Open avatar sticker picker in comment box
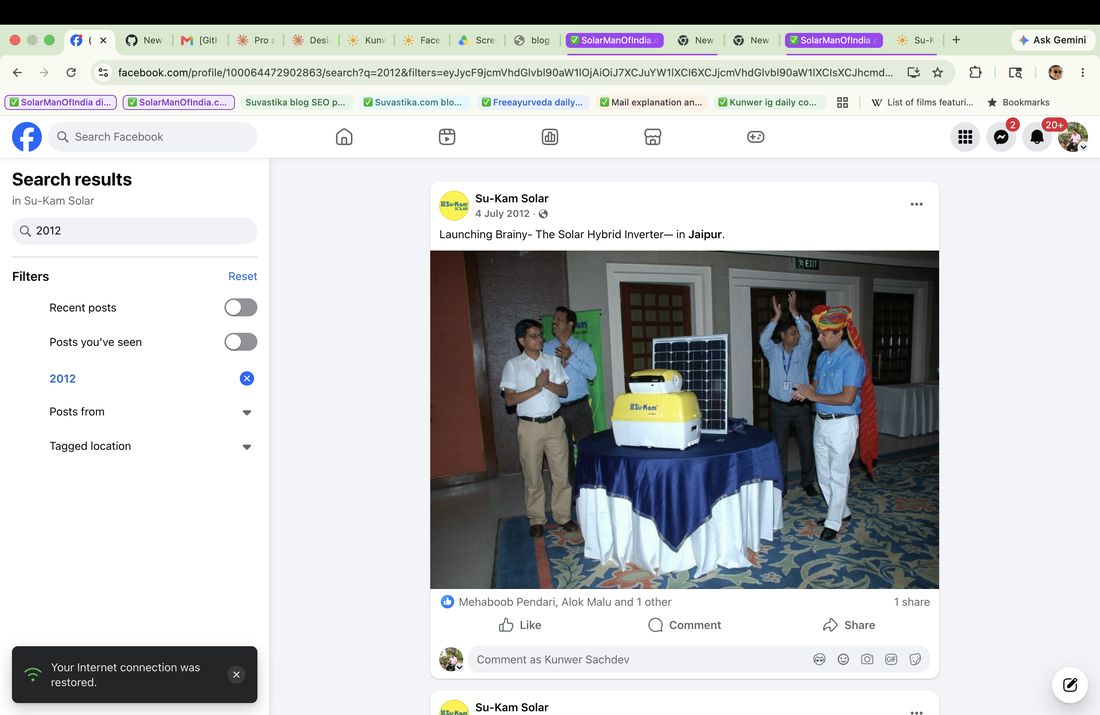 [819, 660]
